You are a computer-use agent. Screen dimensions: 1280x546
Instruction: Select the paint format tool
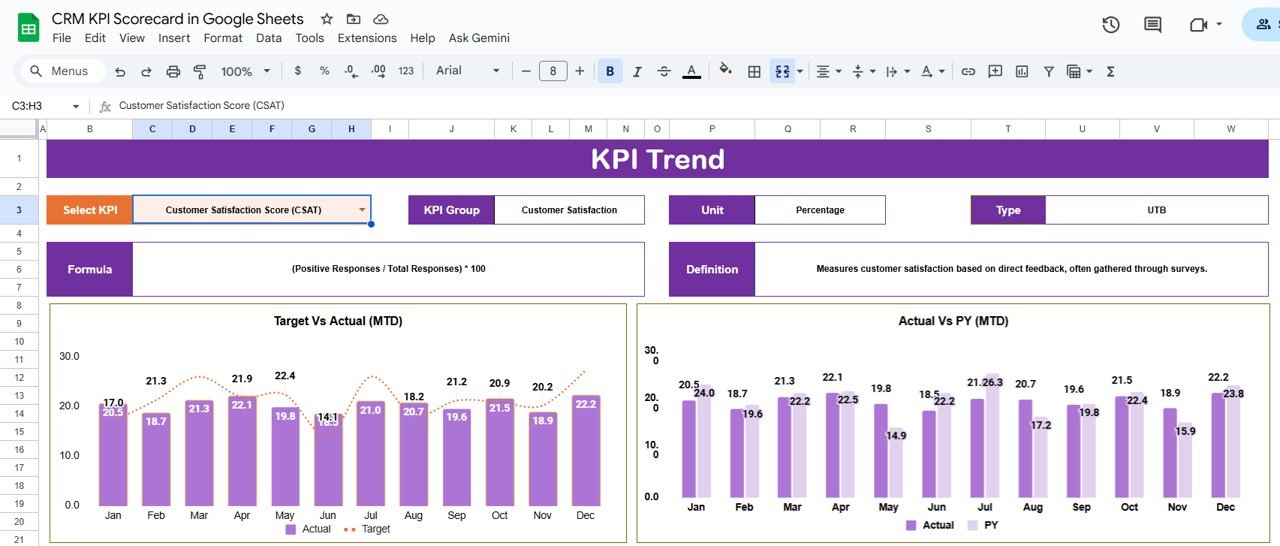tap(199, 71)
